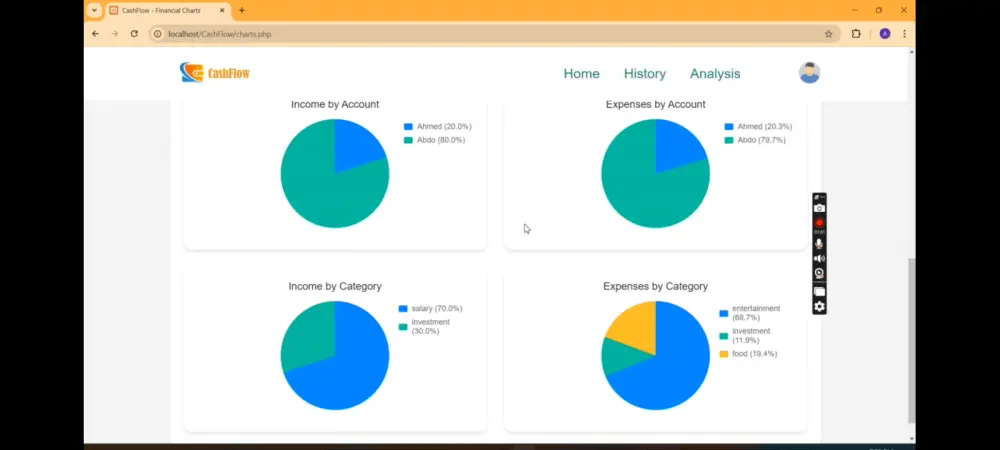The width and height of the screenshot is (1000, 450).
Task: Toggle salary (70.0%) legend entry
Action: click(x=430, y=308)
